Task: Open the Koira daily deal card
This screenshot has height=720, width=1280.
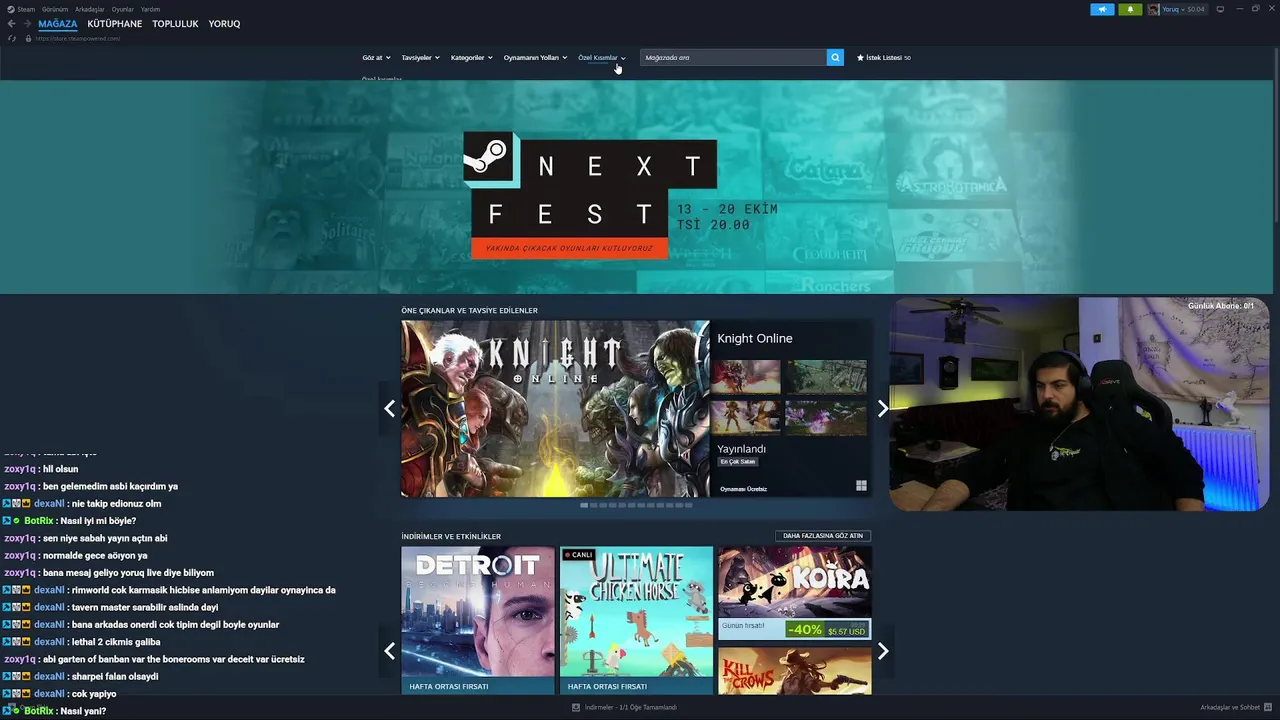Action: (x=794, y=593)
